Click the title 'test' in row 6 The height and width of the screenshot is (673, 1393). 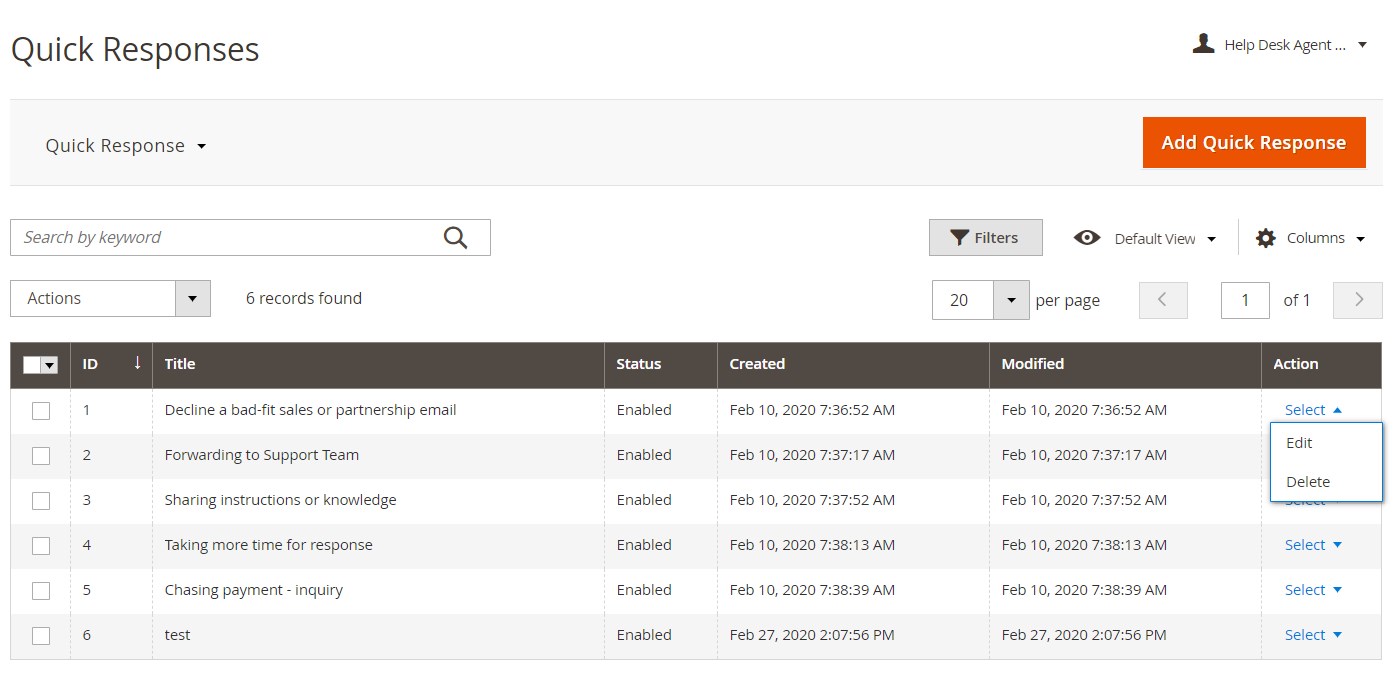click(177, 635)
